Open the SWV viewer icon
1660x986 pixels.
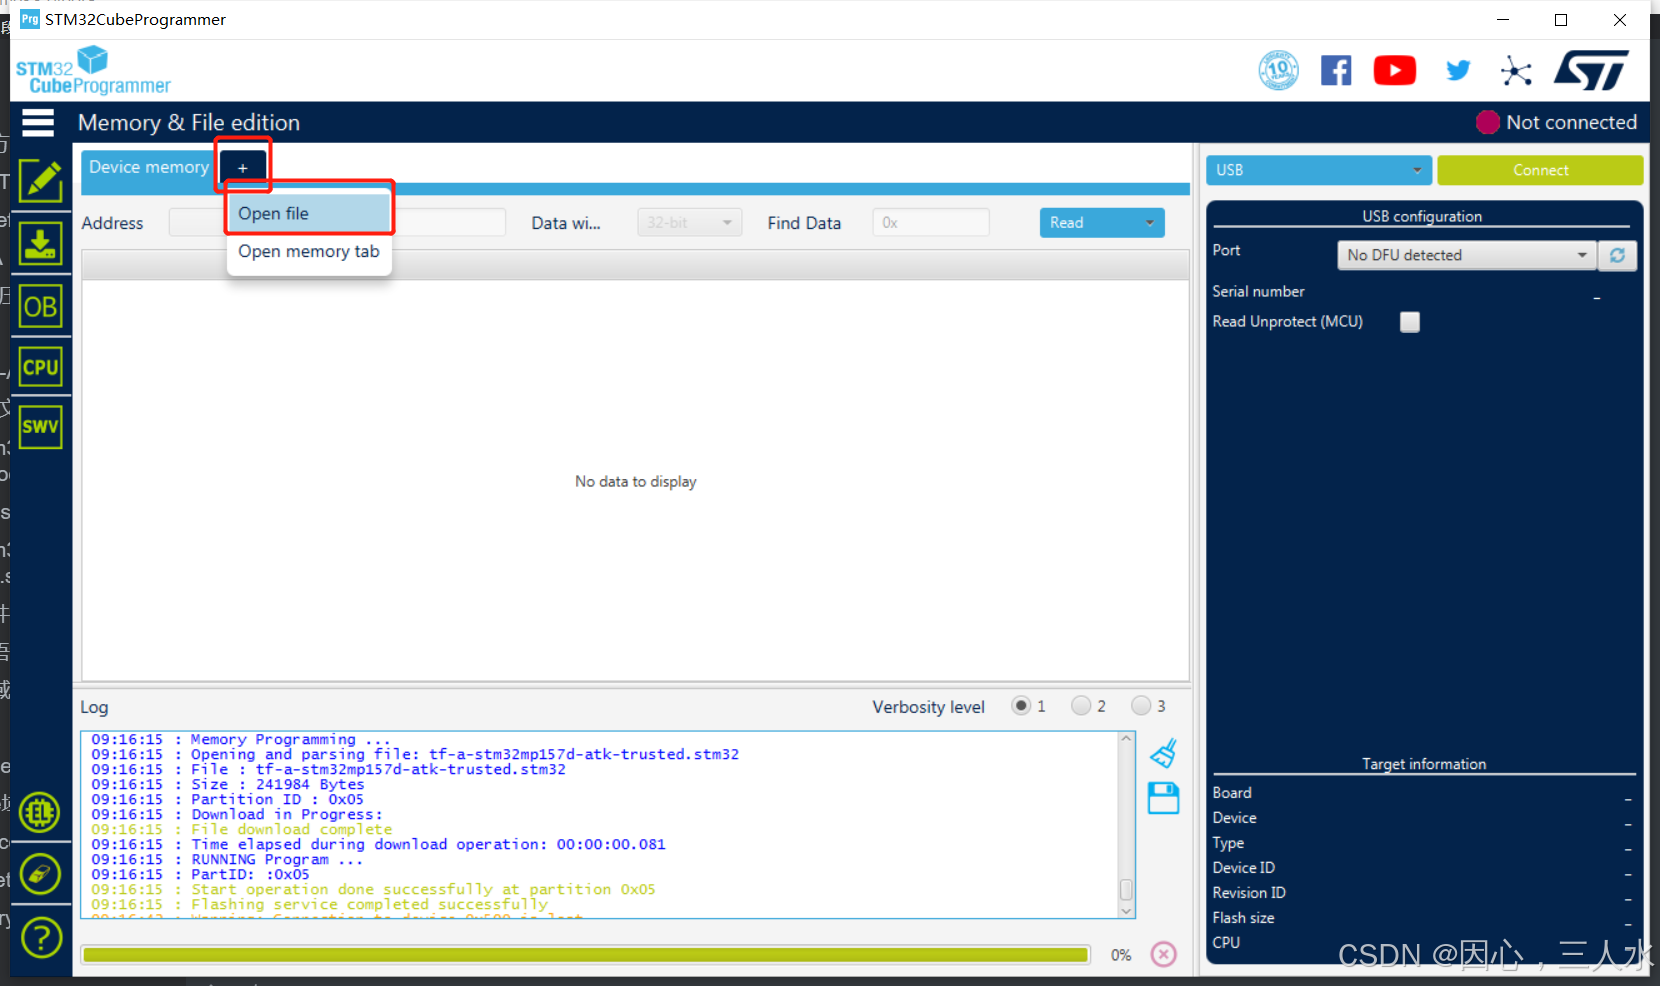(x=41, y=427)
